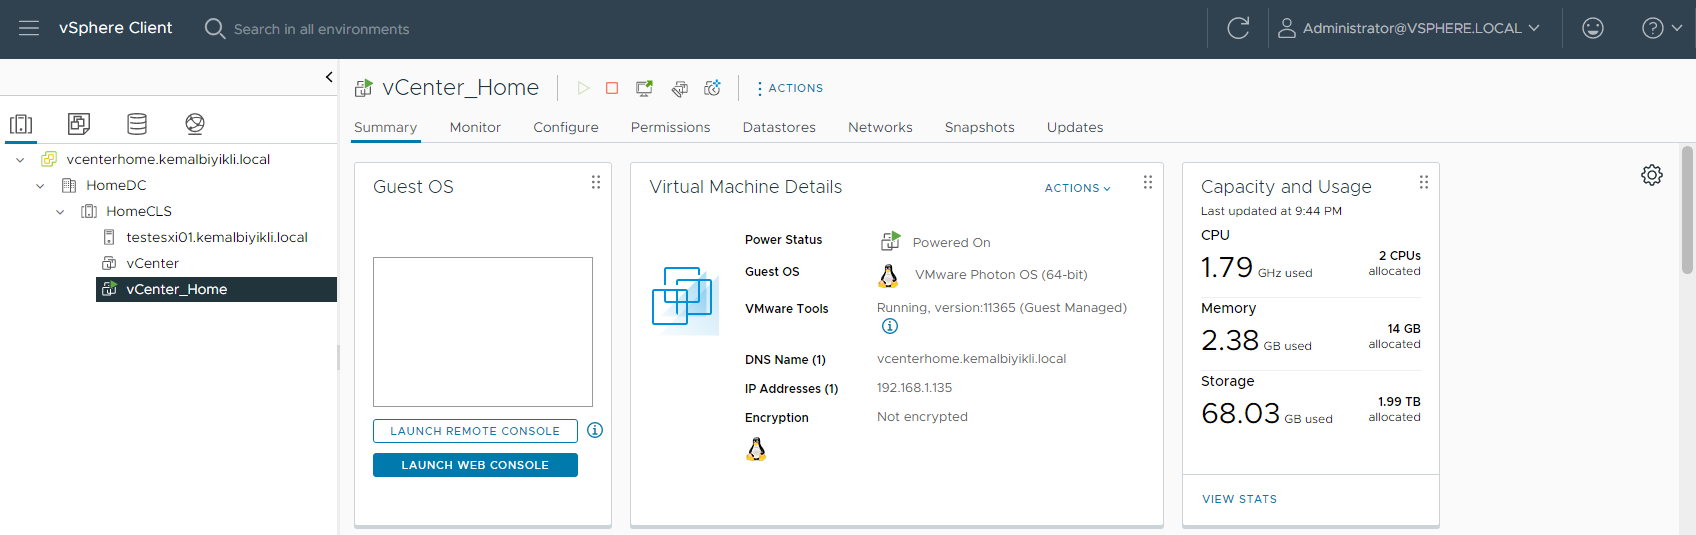Image resolution: width=1696 pixels, height=535 pixels.
Task: Click the VMware Tools info icon
Action: pos(890,326)
